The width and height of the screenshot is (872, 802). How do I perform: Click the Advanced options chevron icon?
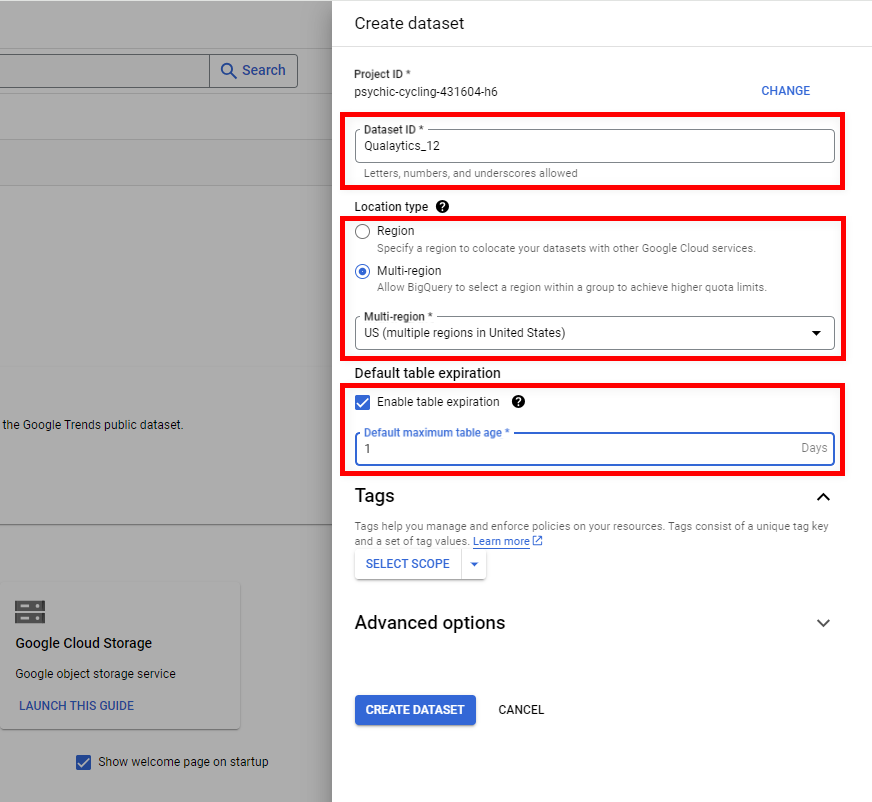tap(823, 622)
